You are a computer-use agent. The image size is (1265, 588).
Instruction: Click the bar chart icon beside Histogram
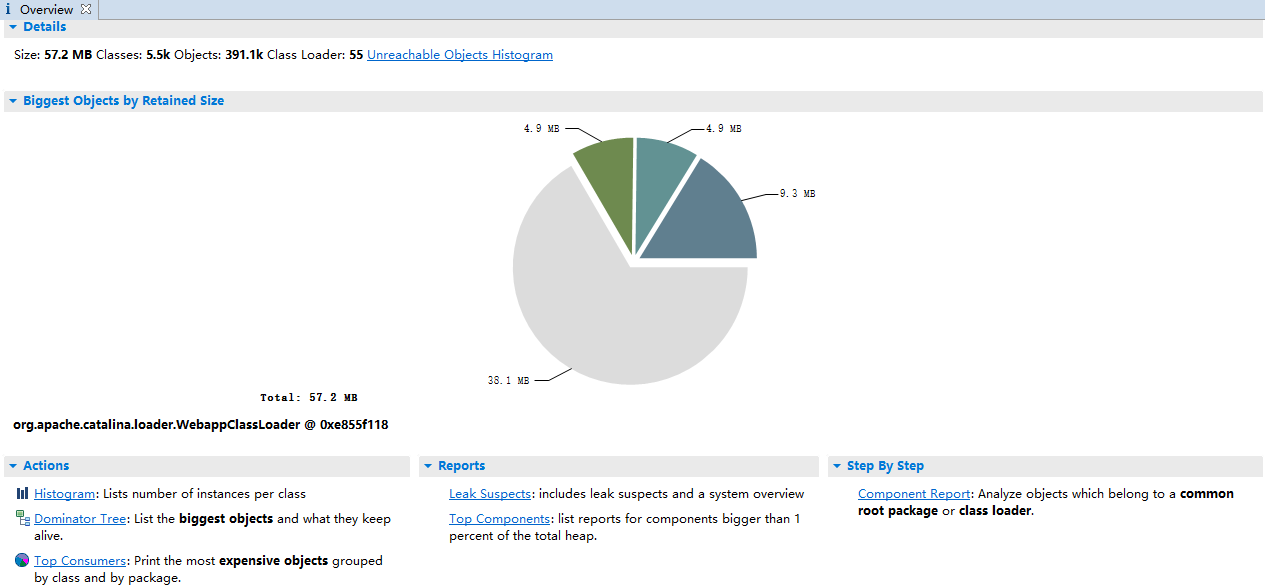[22, 494]
